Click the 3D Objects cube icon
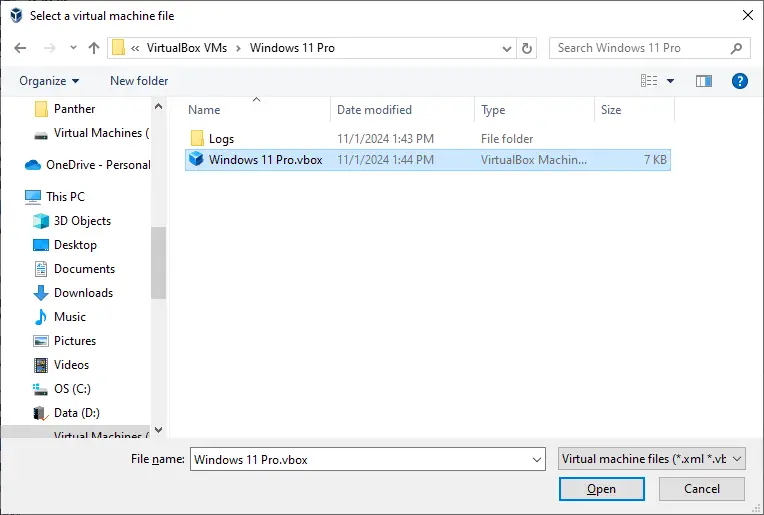Screen dimensions: 764x515 (41, 221)
